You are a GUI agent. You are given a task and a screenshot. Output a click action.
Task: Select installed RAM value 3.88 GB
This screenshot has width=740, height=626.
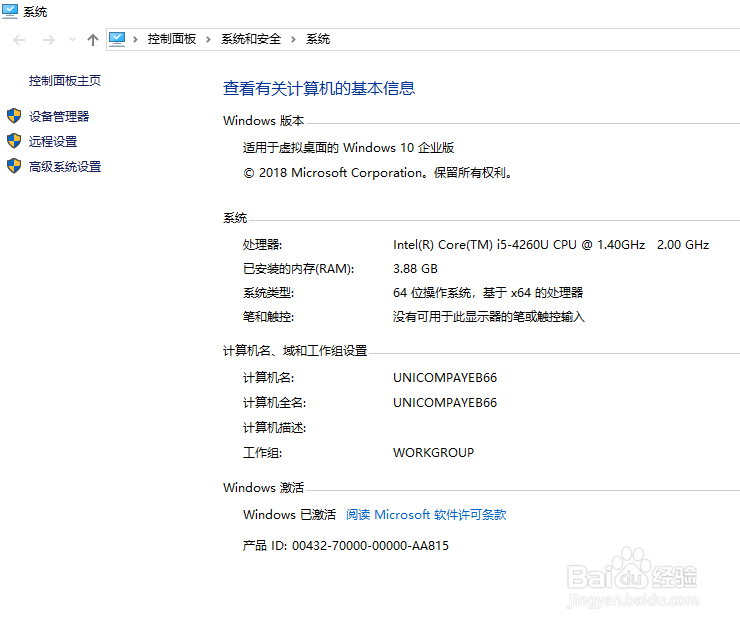pyautogui.click(x=415, y=269)
